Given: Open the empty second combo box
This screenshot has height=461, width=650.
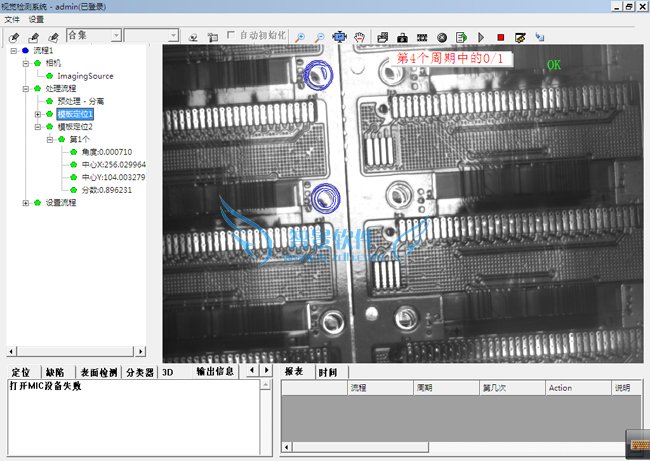Looking at the screenshot, I should coord(173,35).
